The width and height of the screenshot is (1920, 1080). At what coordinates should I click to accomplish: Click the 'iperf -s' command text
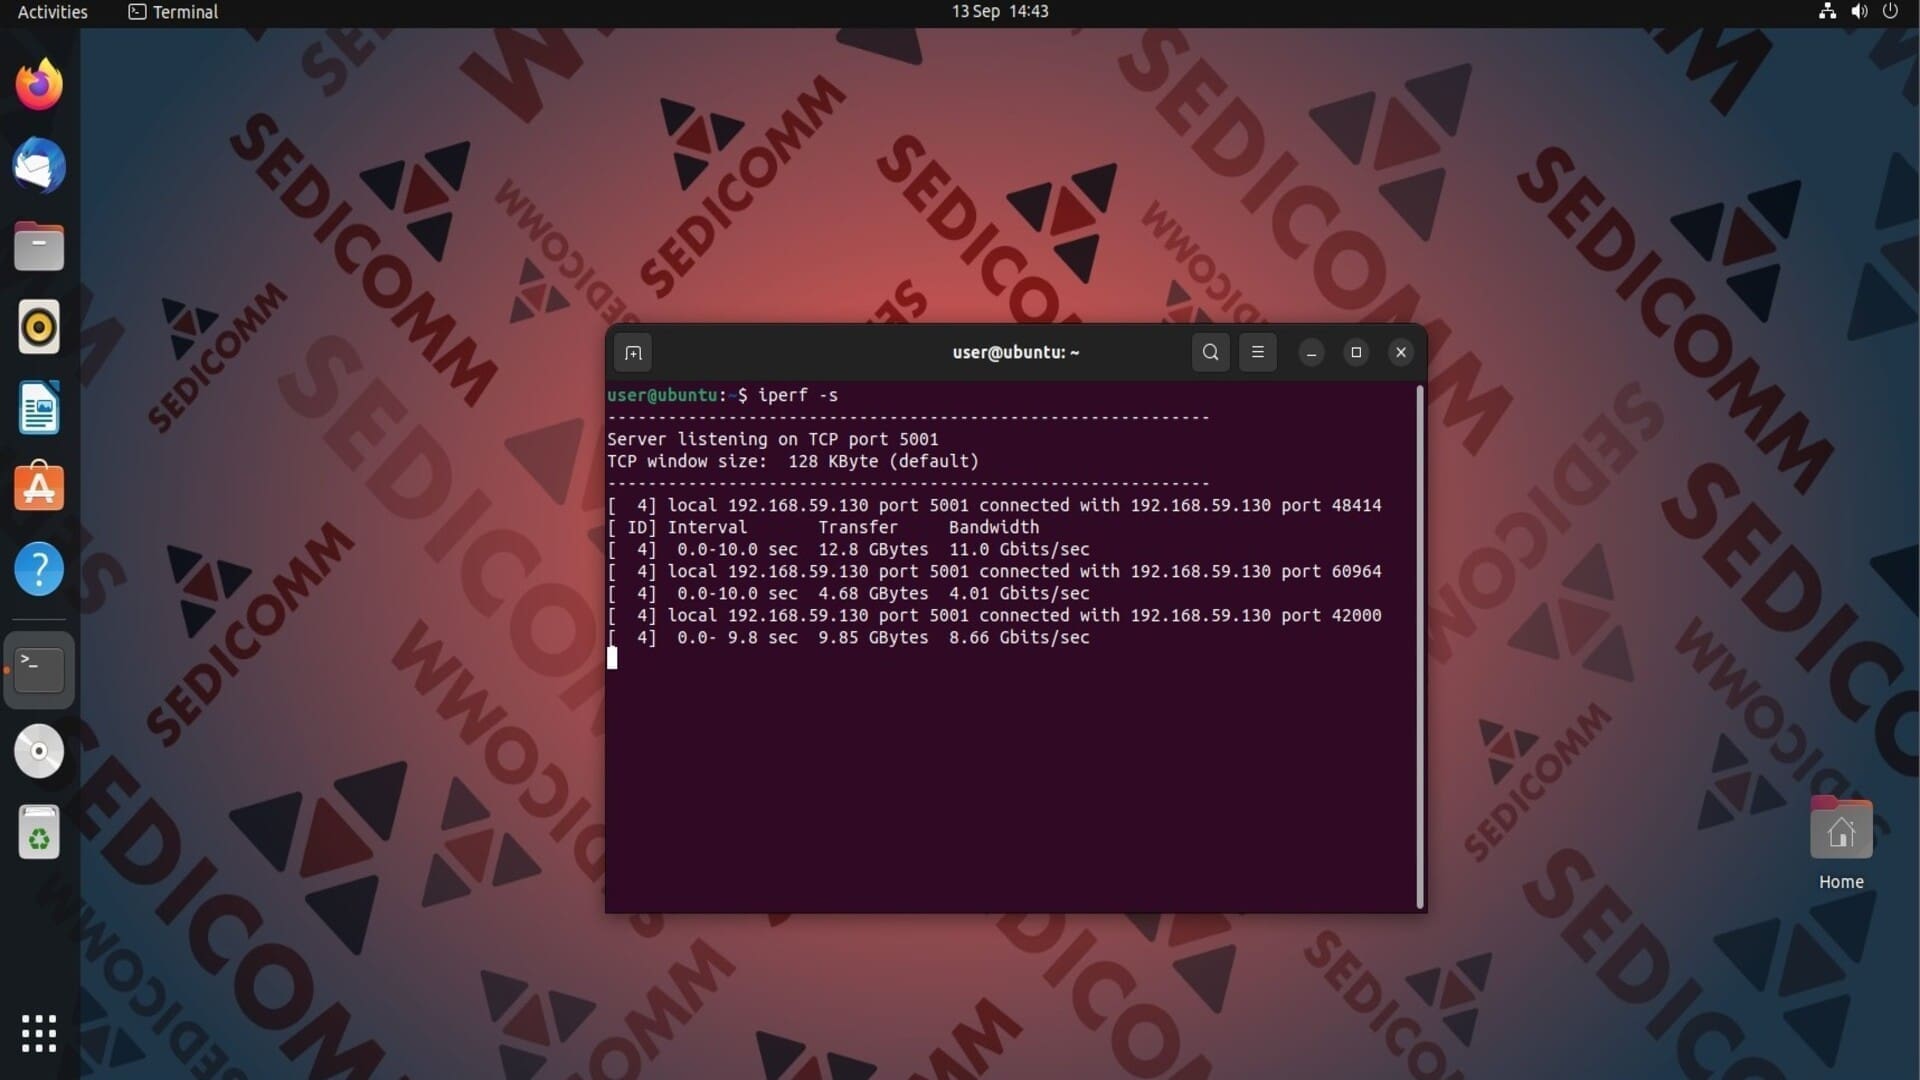point(798,395)
